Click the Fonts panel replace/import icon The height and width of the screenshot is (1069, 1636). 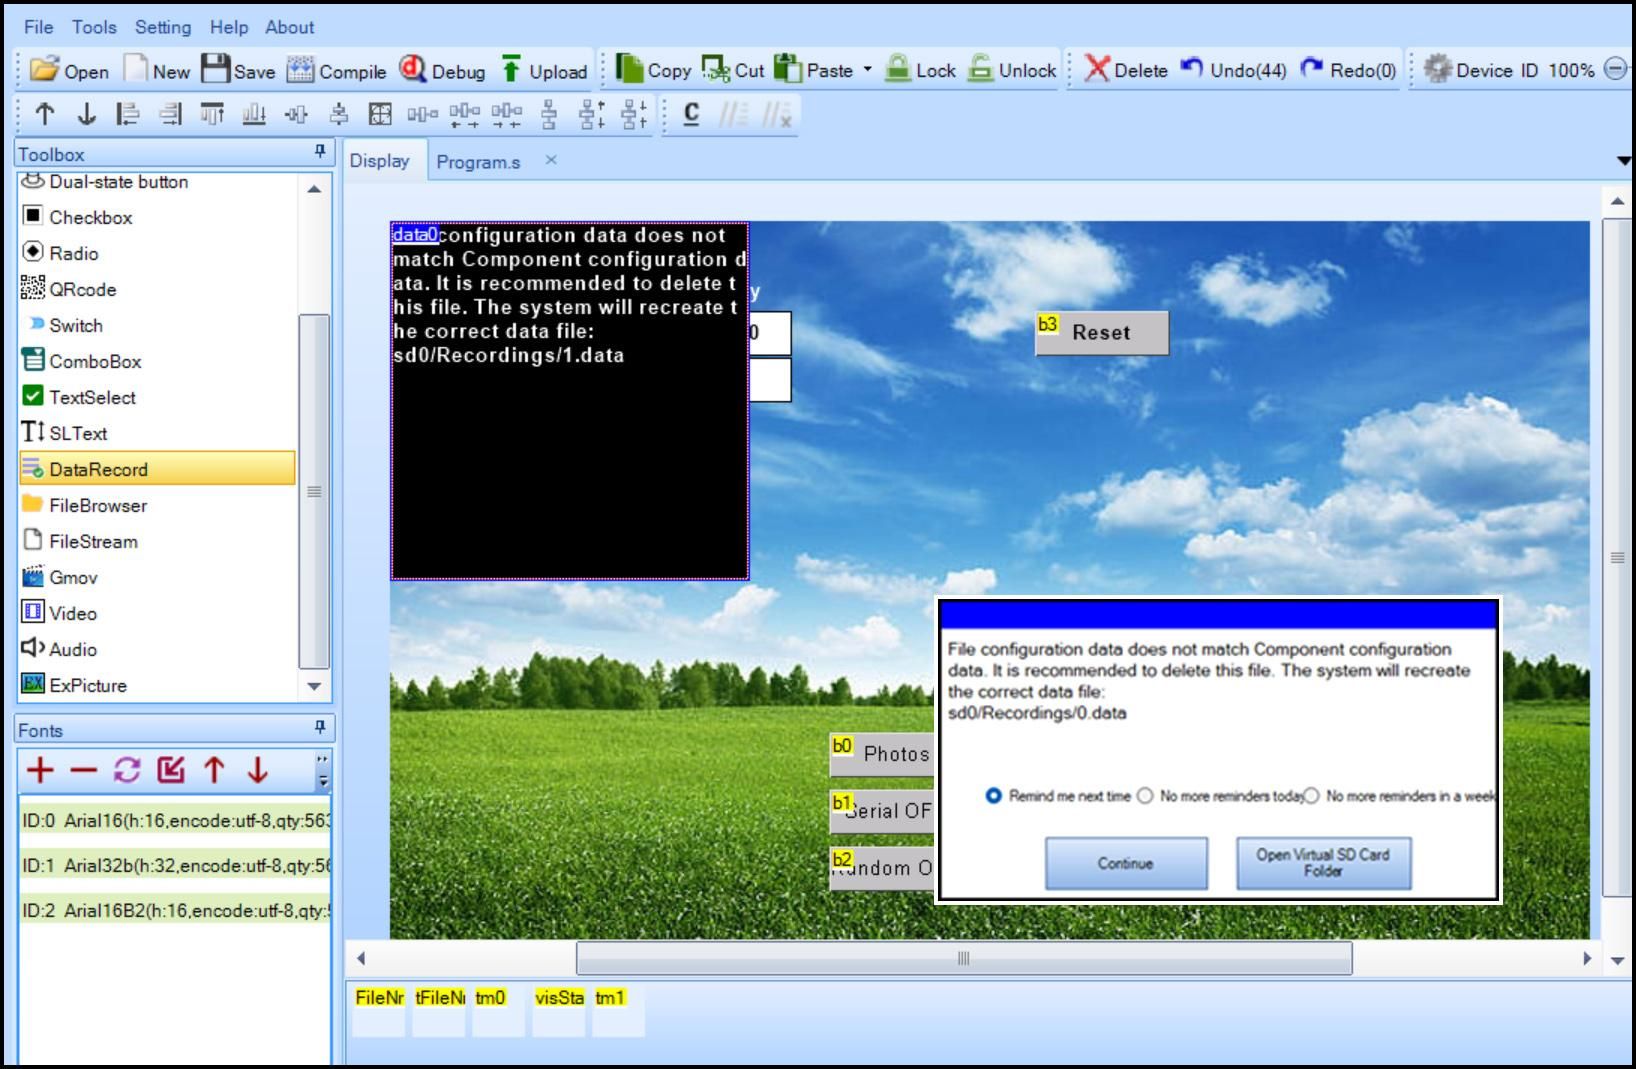click(171, 769)
